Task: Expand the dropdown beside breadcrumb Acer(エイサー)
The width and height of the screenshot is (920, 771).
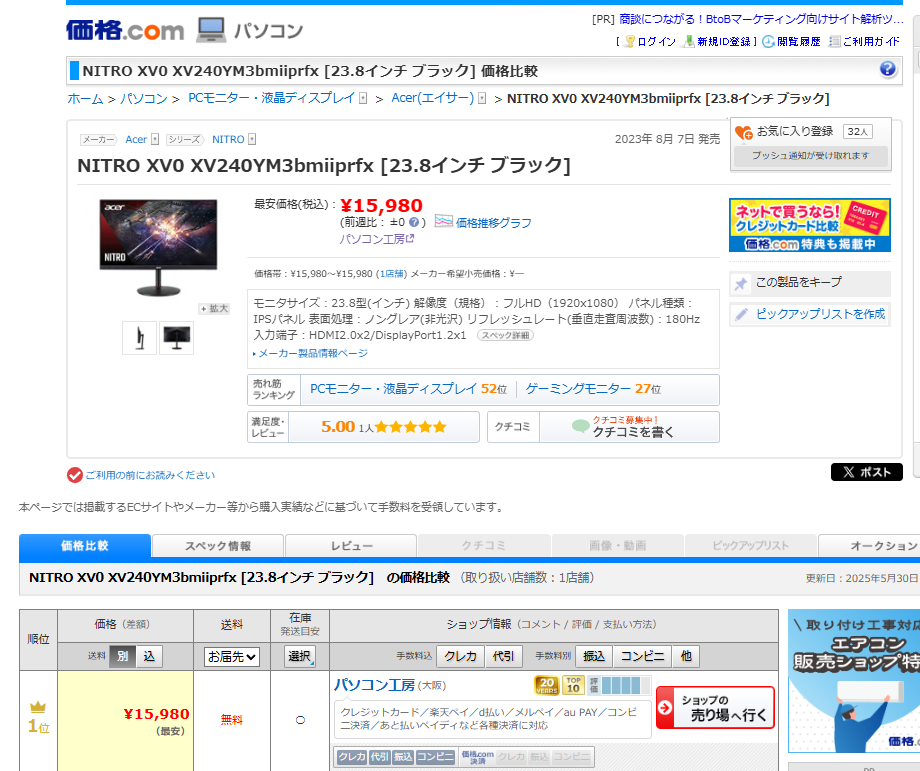Action: (x=482, y=99)
